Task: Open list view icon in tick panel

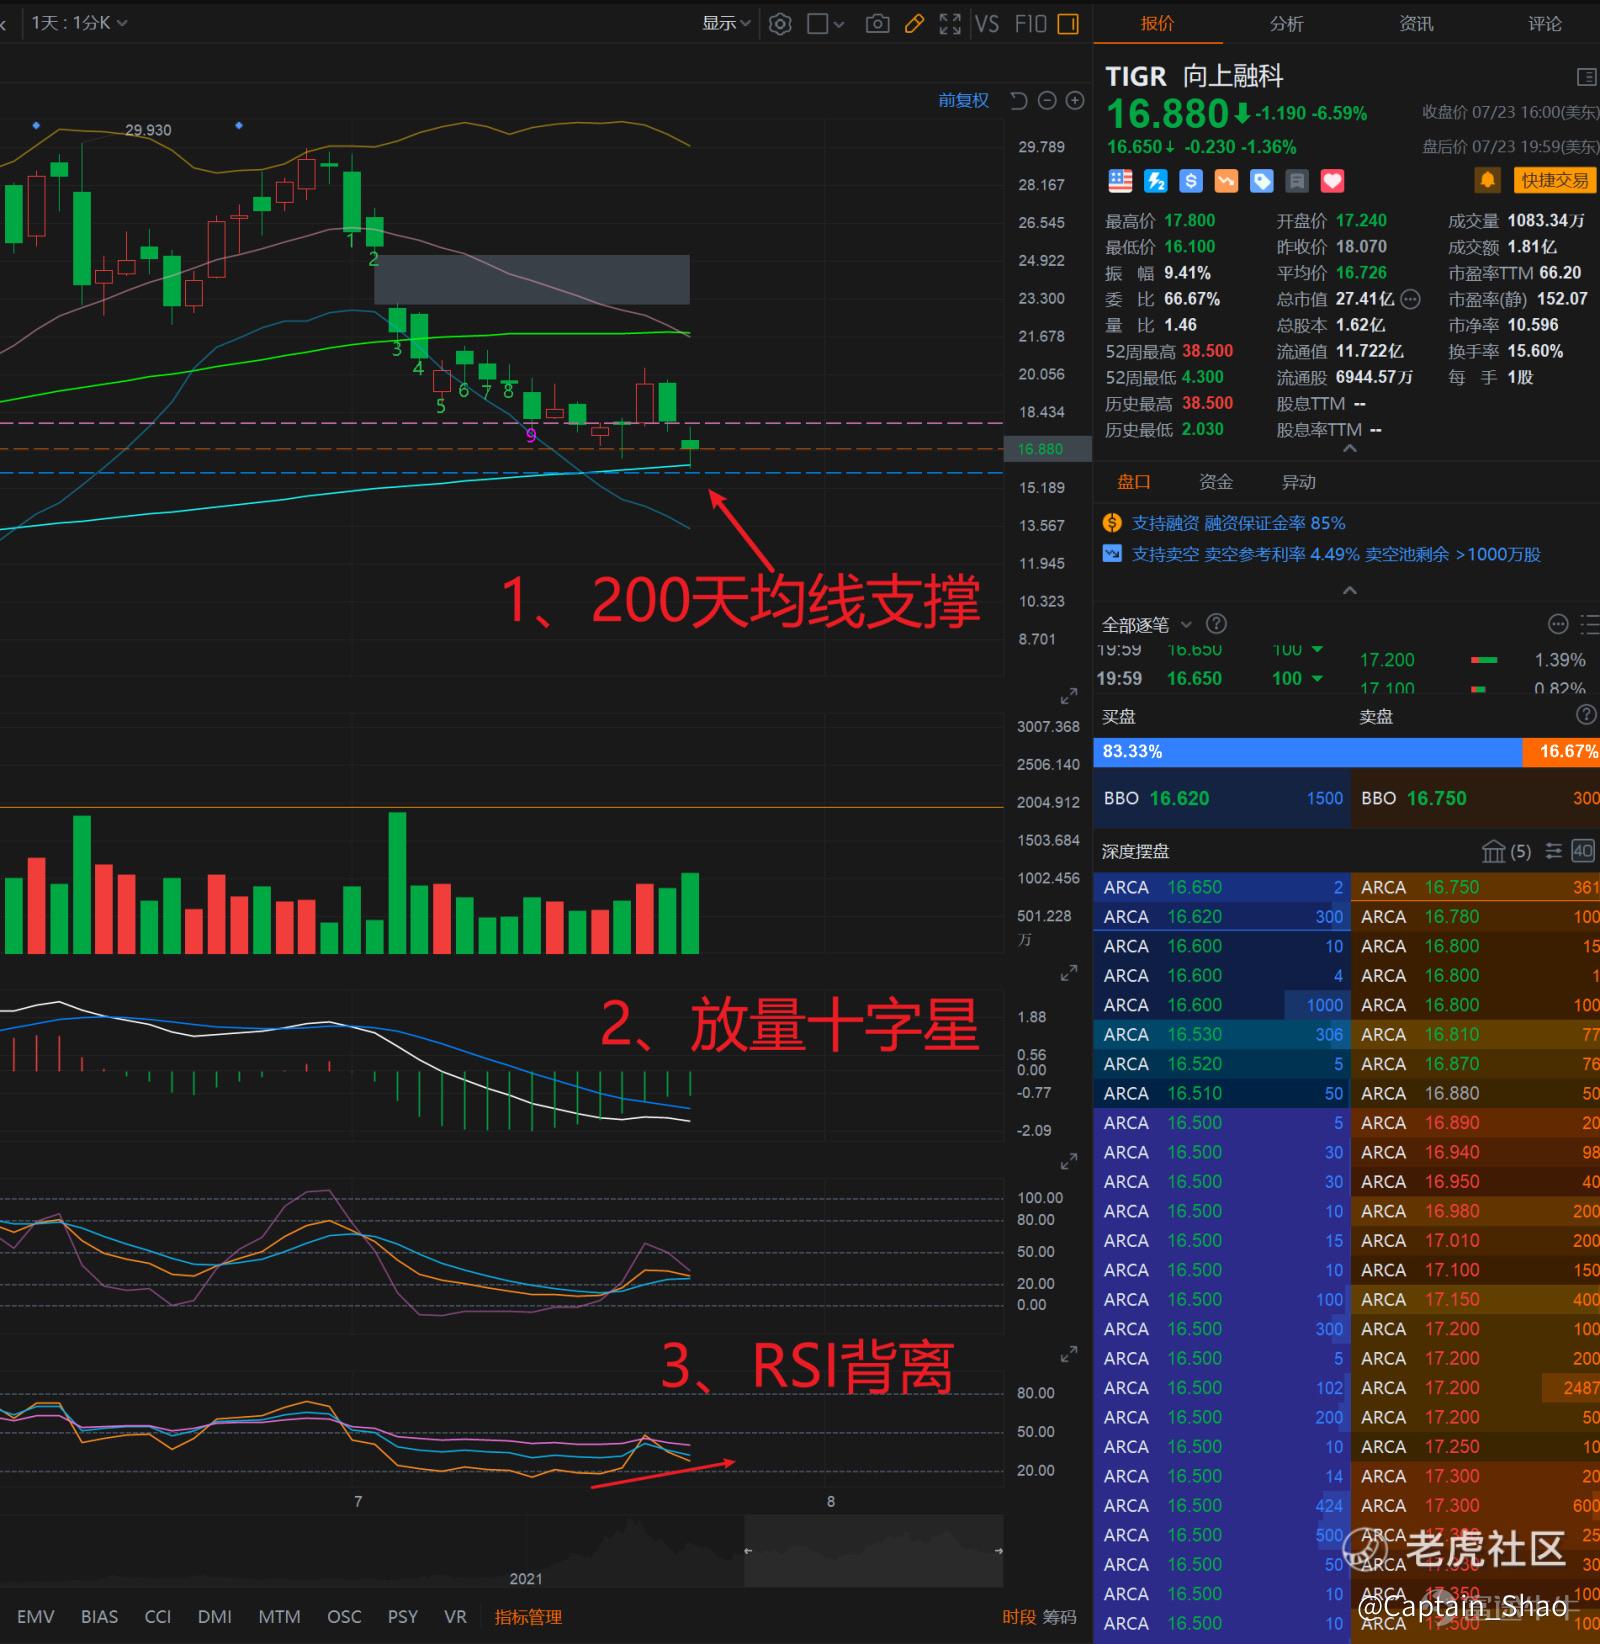Action: tap(1589, 625)
